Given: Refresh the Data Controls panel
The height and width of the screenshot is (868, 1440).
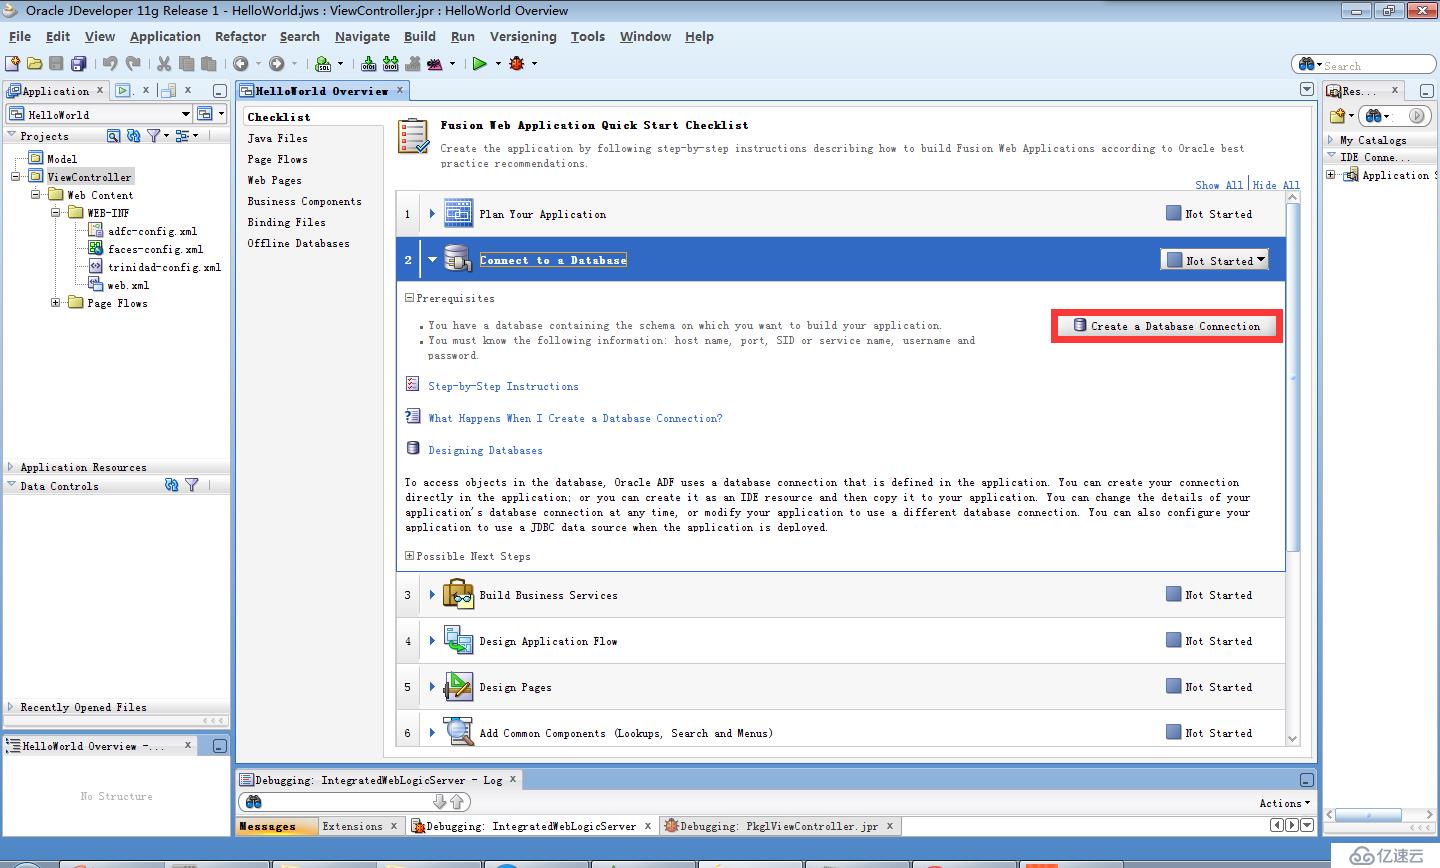Looking at the screenshot, I should pyautogui.click(x=171, y=485).
